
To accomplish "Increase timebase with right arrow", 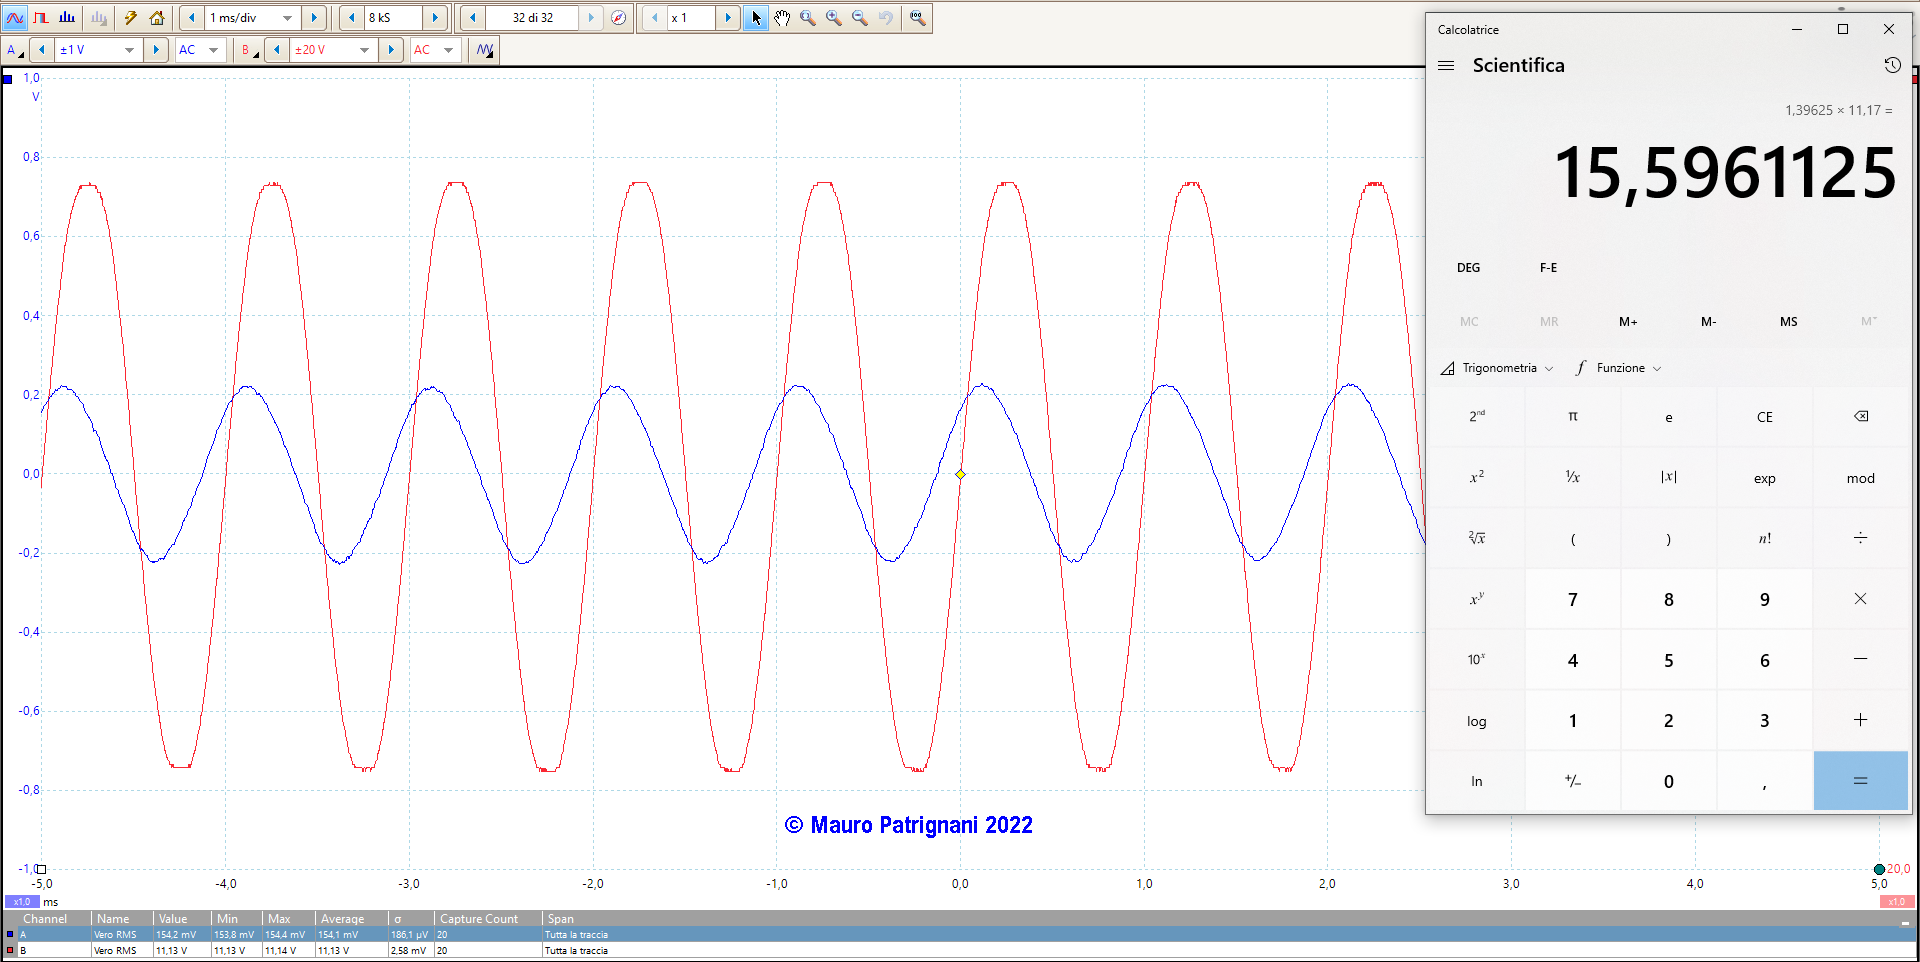I will (314, 18).
